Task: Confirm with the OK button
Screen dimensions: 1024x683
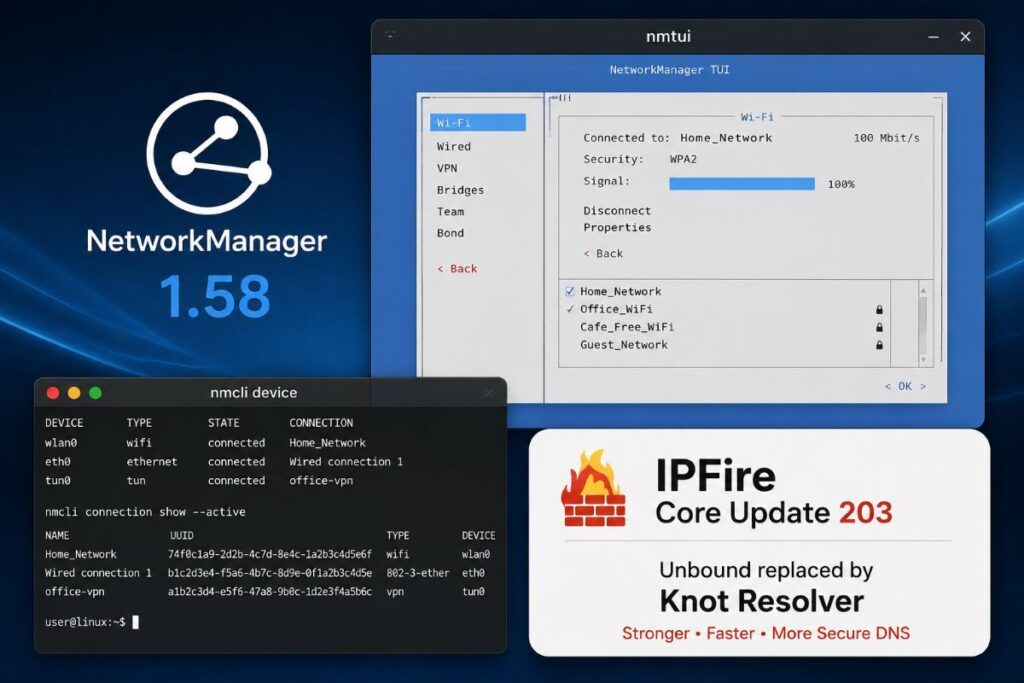Action: 905,386
